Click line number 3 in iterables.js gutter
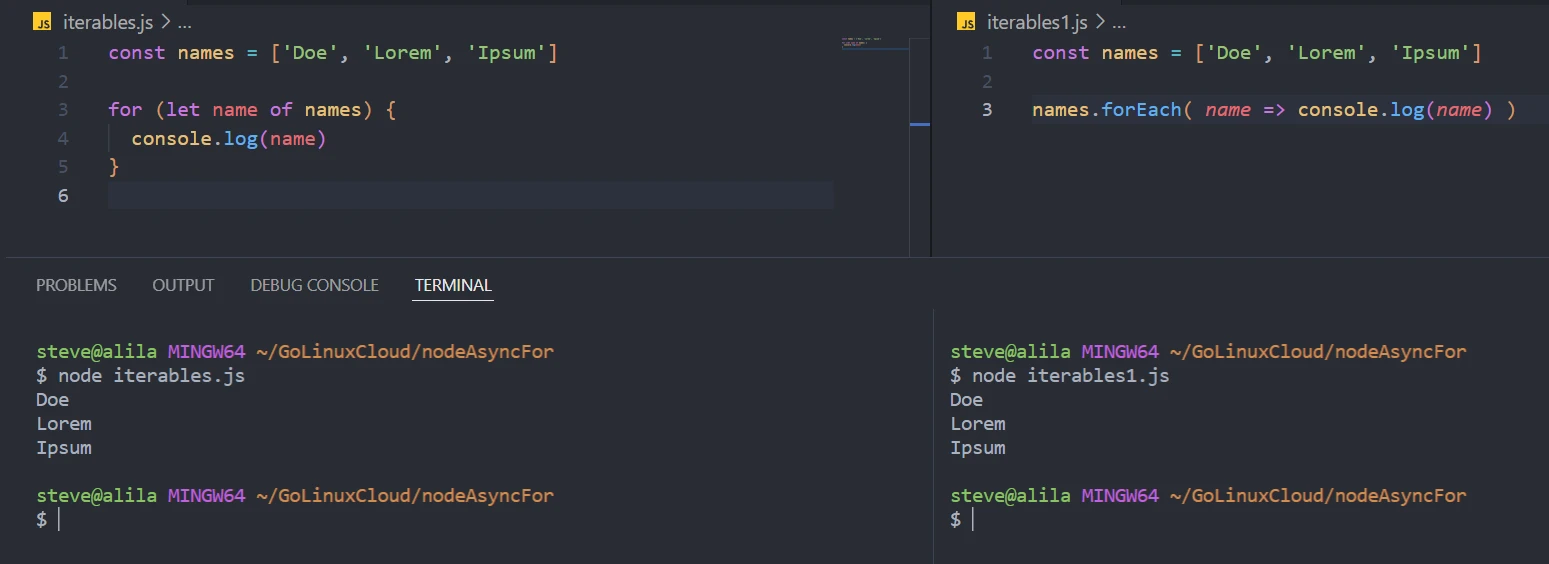Viewport: 1549px width, 564px height. coord(63,110)
